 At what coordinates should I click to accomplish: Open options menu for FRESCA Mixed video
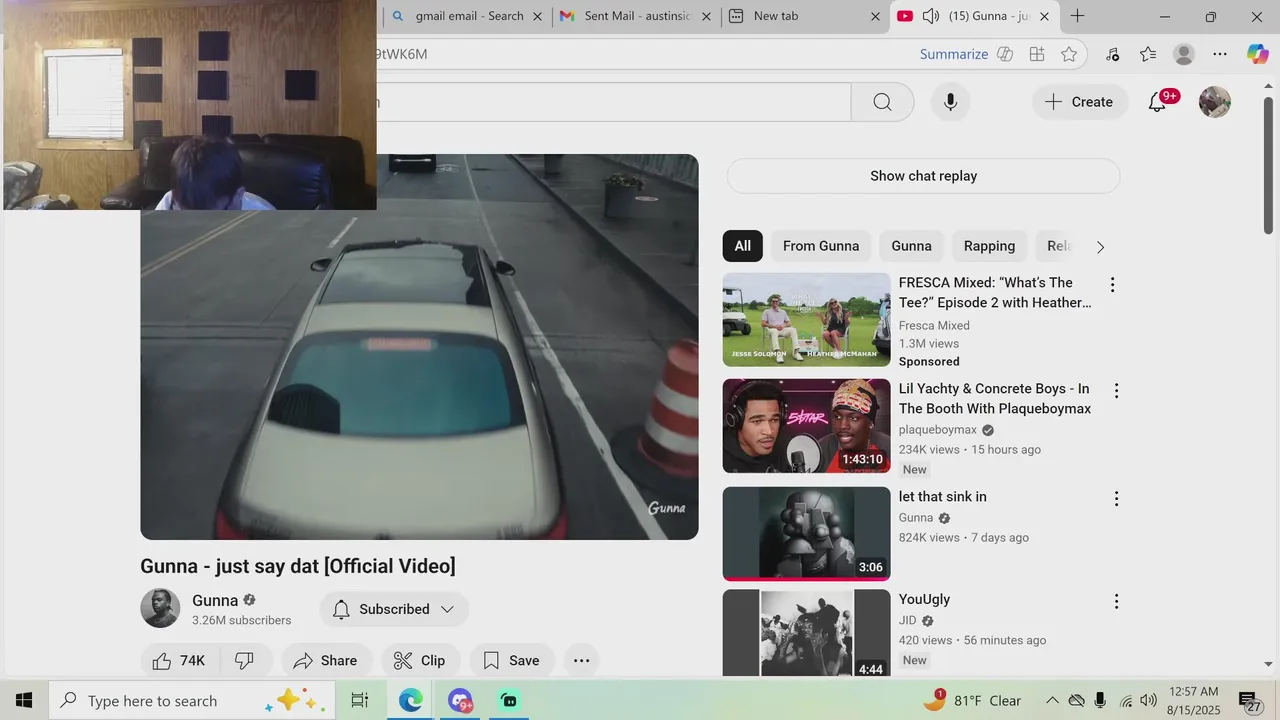[x=1111, y=285]
